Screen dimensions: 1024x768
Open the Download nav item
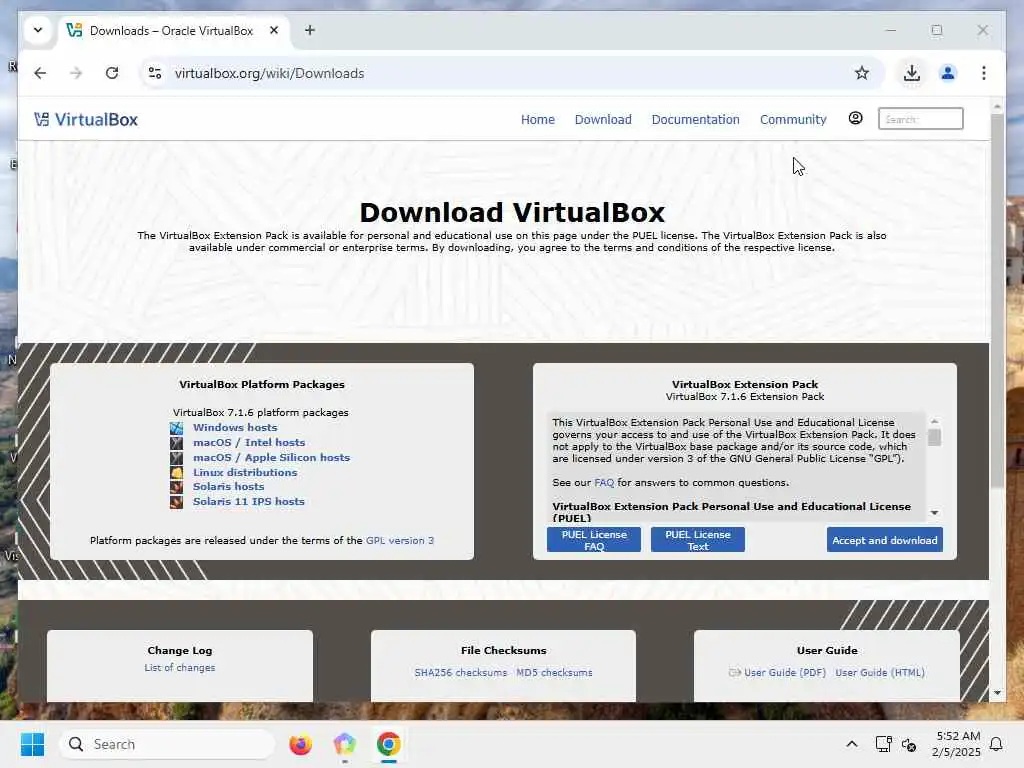603,120
